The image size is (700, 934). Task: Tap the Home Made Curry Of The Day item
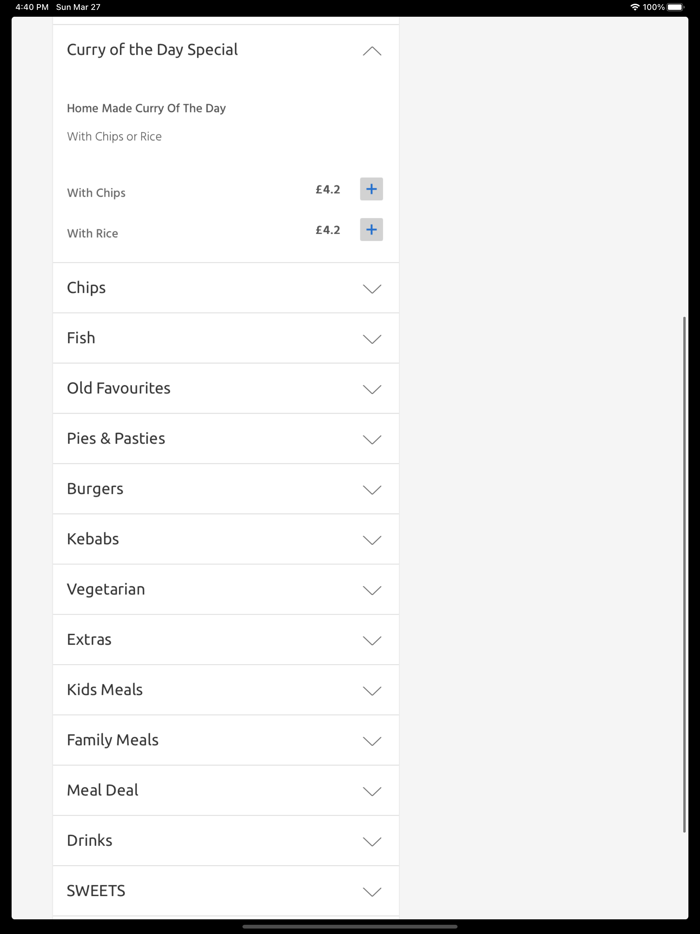[146, 108]
